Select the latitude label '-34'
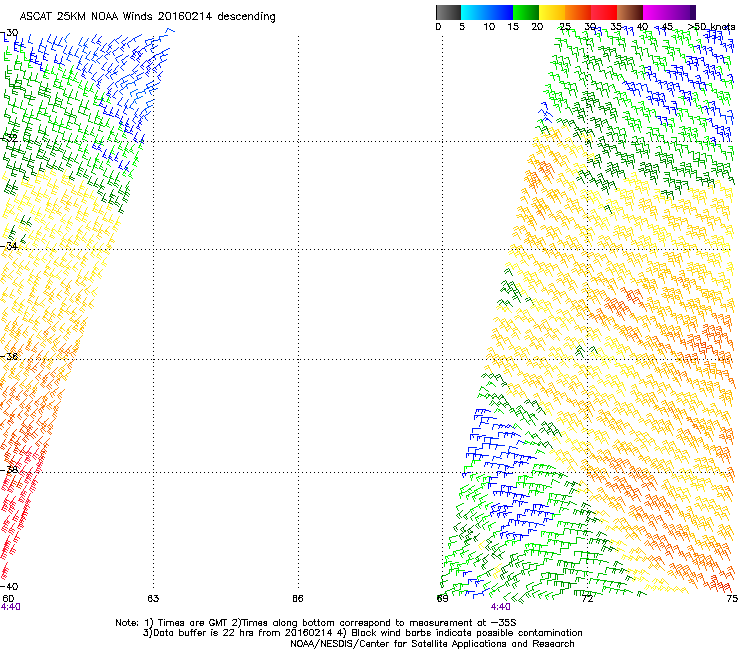740x650 pixels. (x=9, y=246)
